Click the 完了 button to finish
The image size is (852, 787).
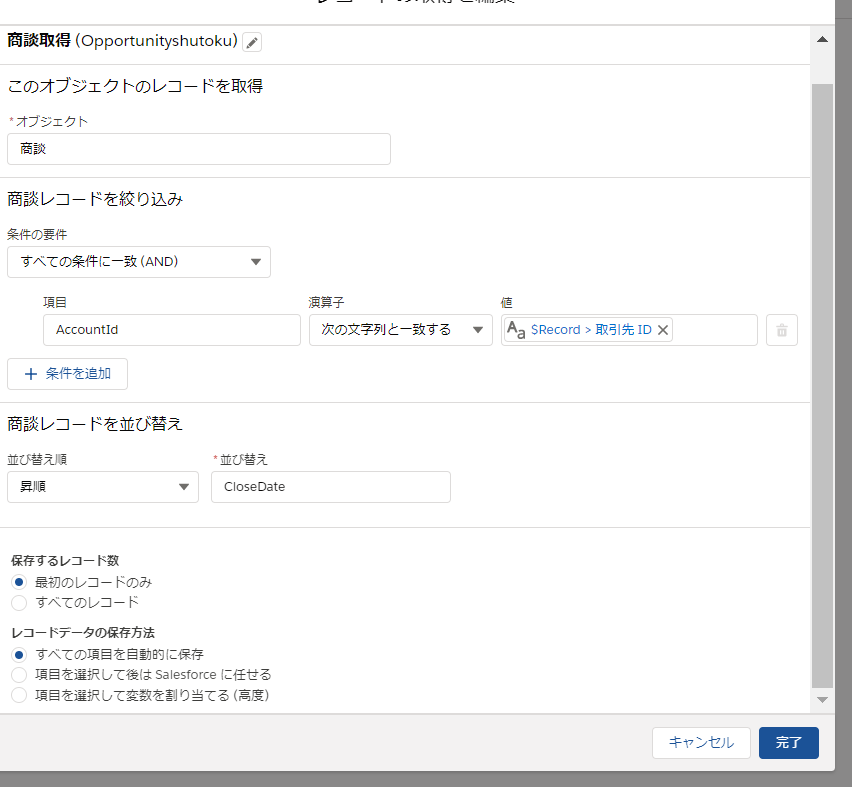coord(789,743)
